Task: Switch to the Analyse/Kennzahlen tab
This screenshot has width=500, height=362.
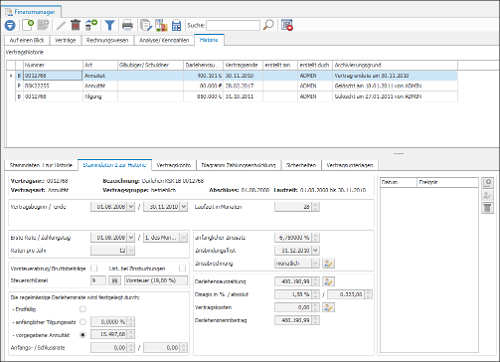Action: click(x=164, y=40)
